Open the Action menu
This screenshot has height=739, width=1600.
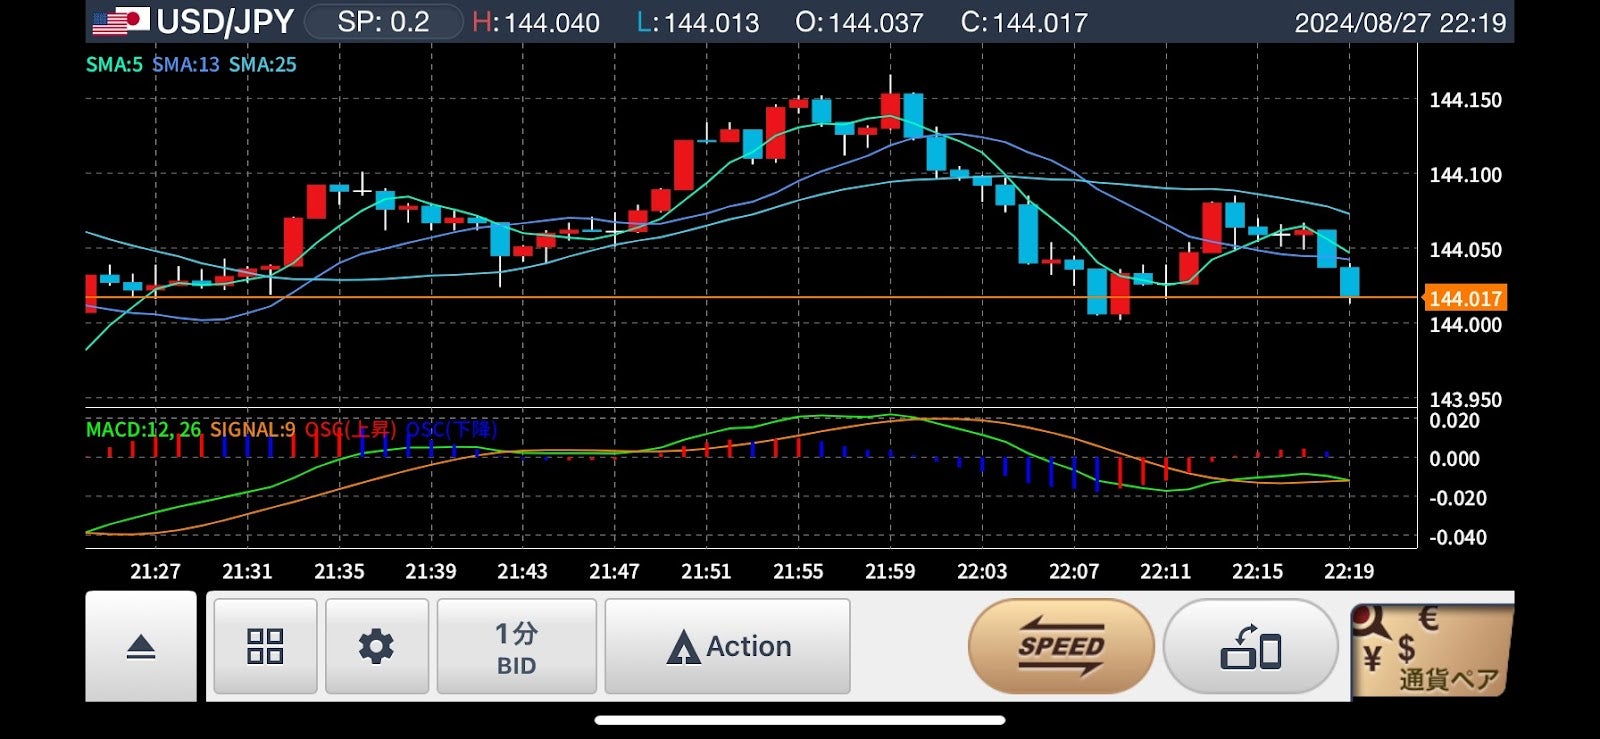pos(728,646)
